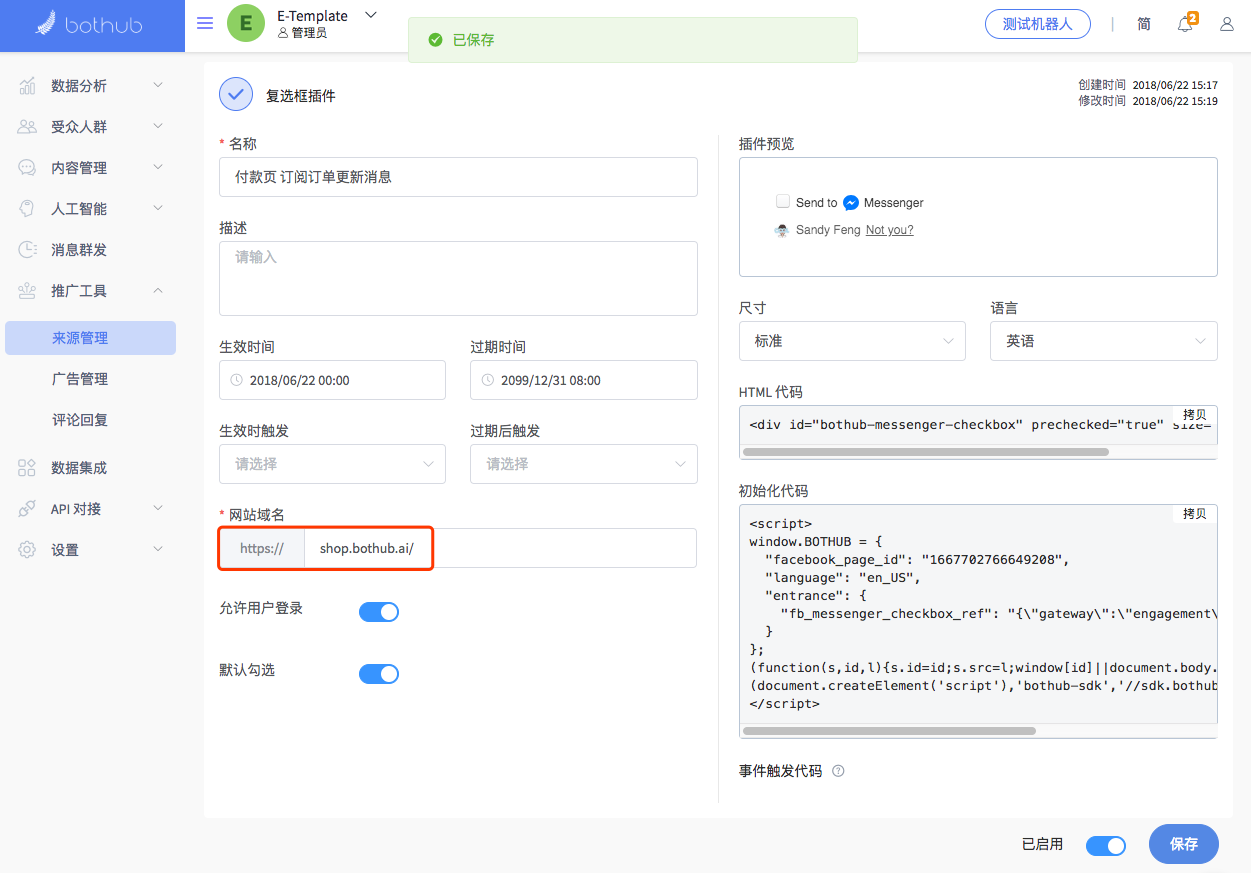Click the green E-Template avatar
The image size is (1251, 873).
tap(246, 23)
